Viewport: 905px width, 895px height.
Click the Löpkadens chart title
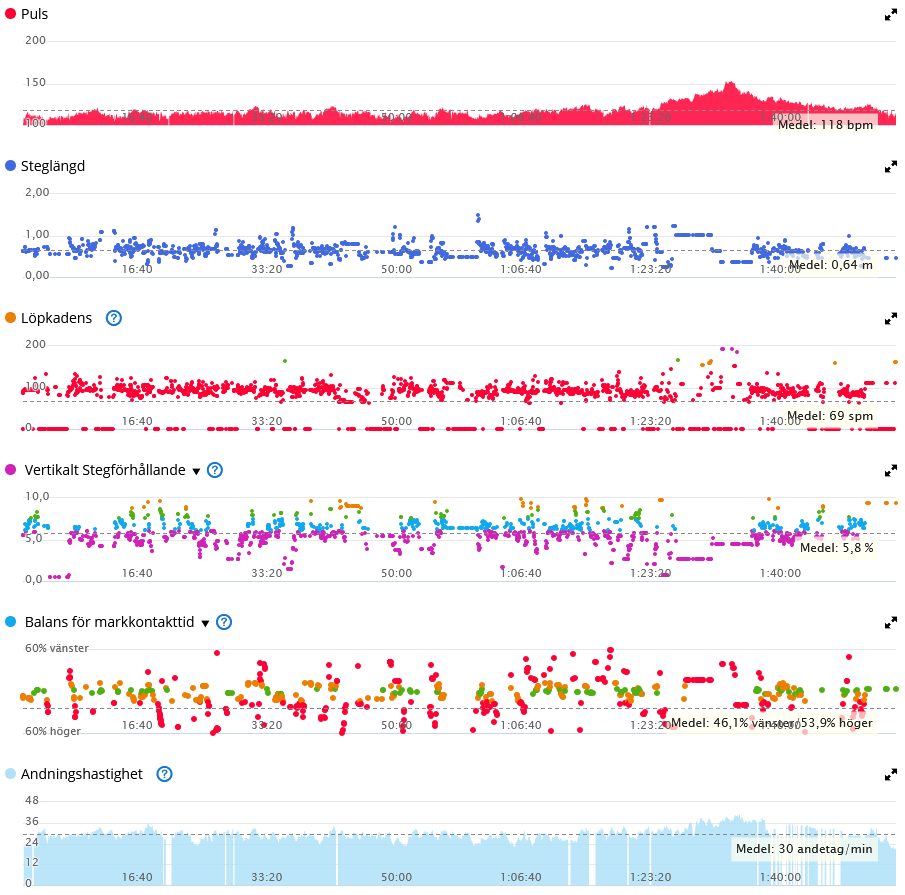(57, 318)
